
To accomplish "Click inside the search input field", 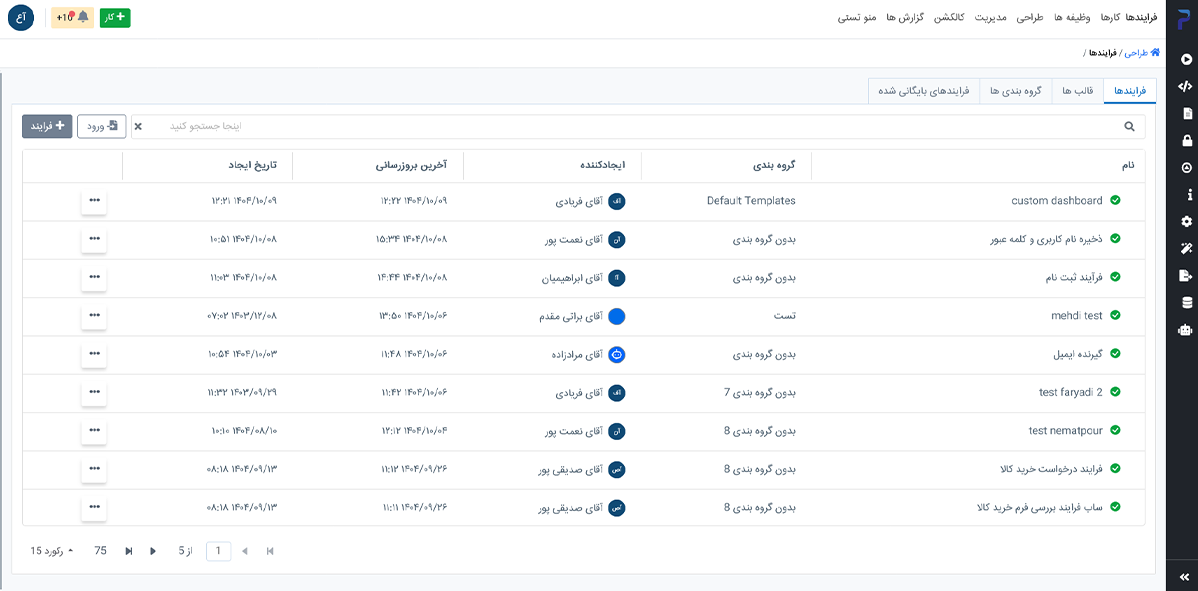I will click(x=600, y=126).
